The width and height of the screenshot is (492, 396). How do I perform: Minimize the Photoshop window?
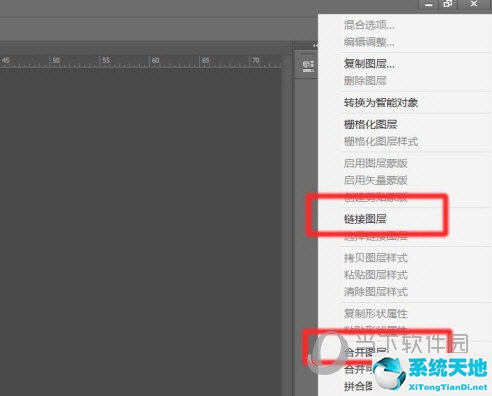click(429, 4)
